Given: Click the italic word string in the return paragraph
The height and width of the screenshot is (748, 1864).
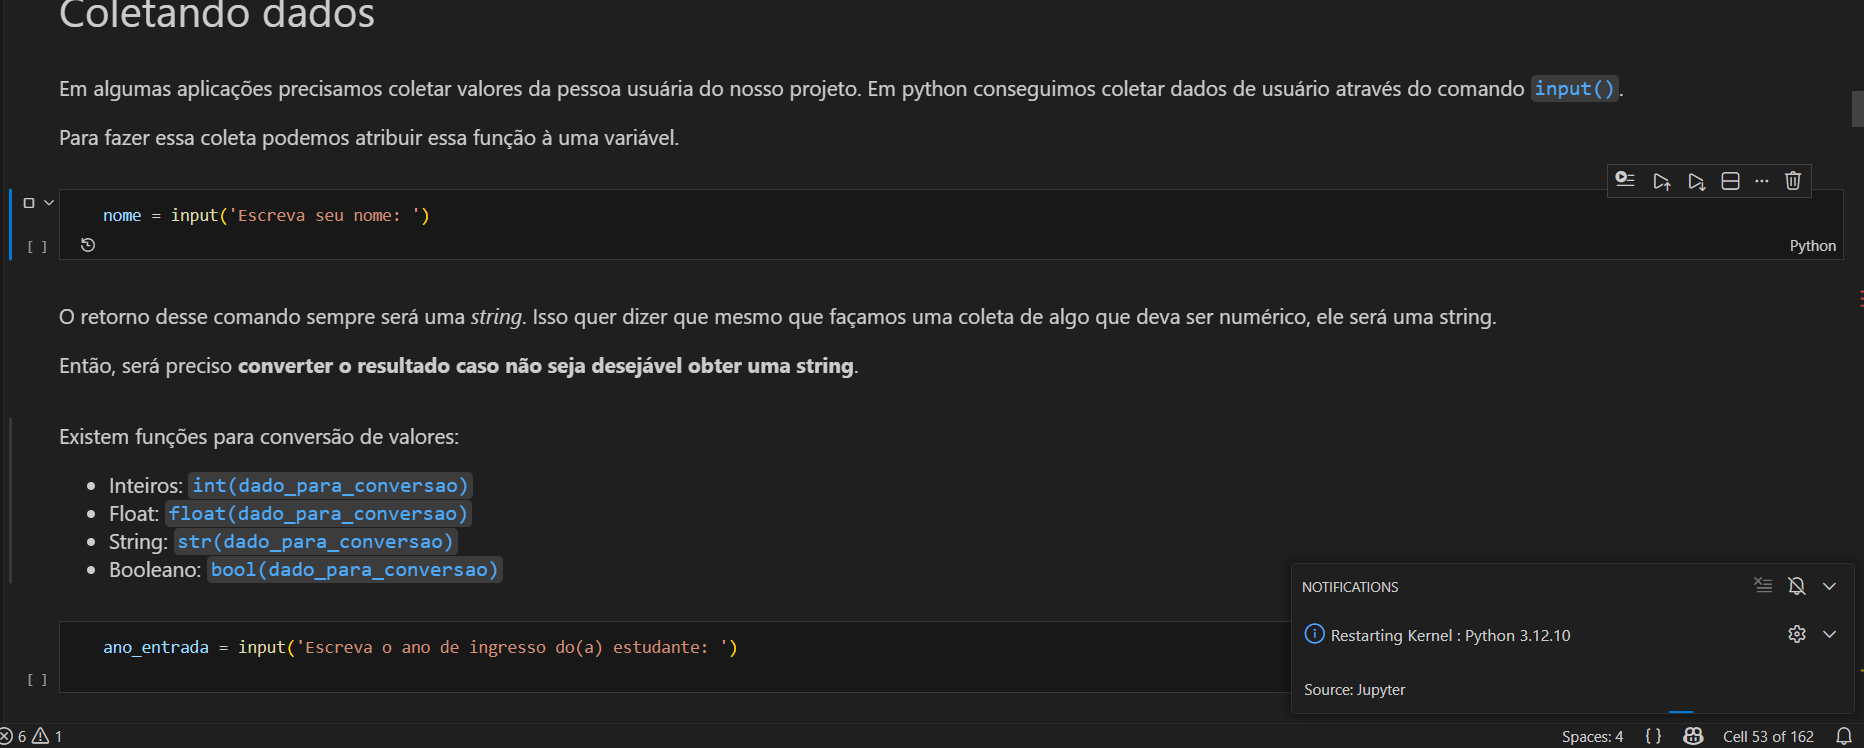Looking at the screenshot, I should (x=496, y=317).
